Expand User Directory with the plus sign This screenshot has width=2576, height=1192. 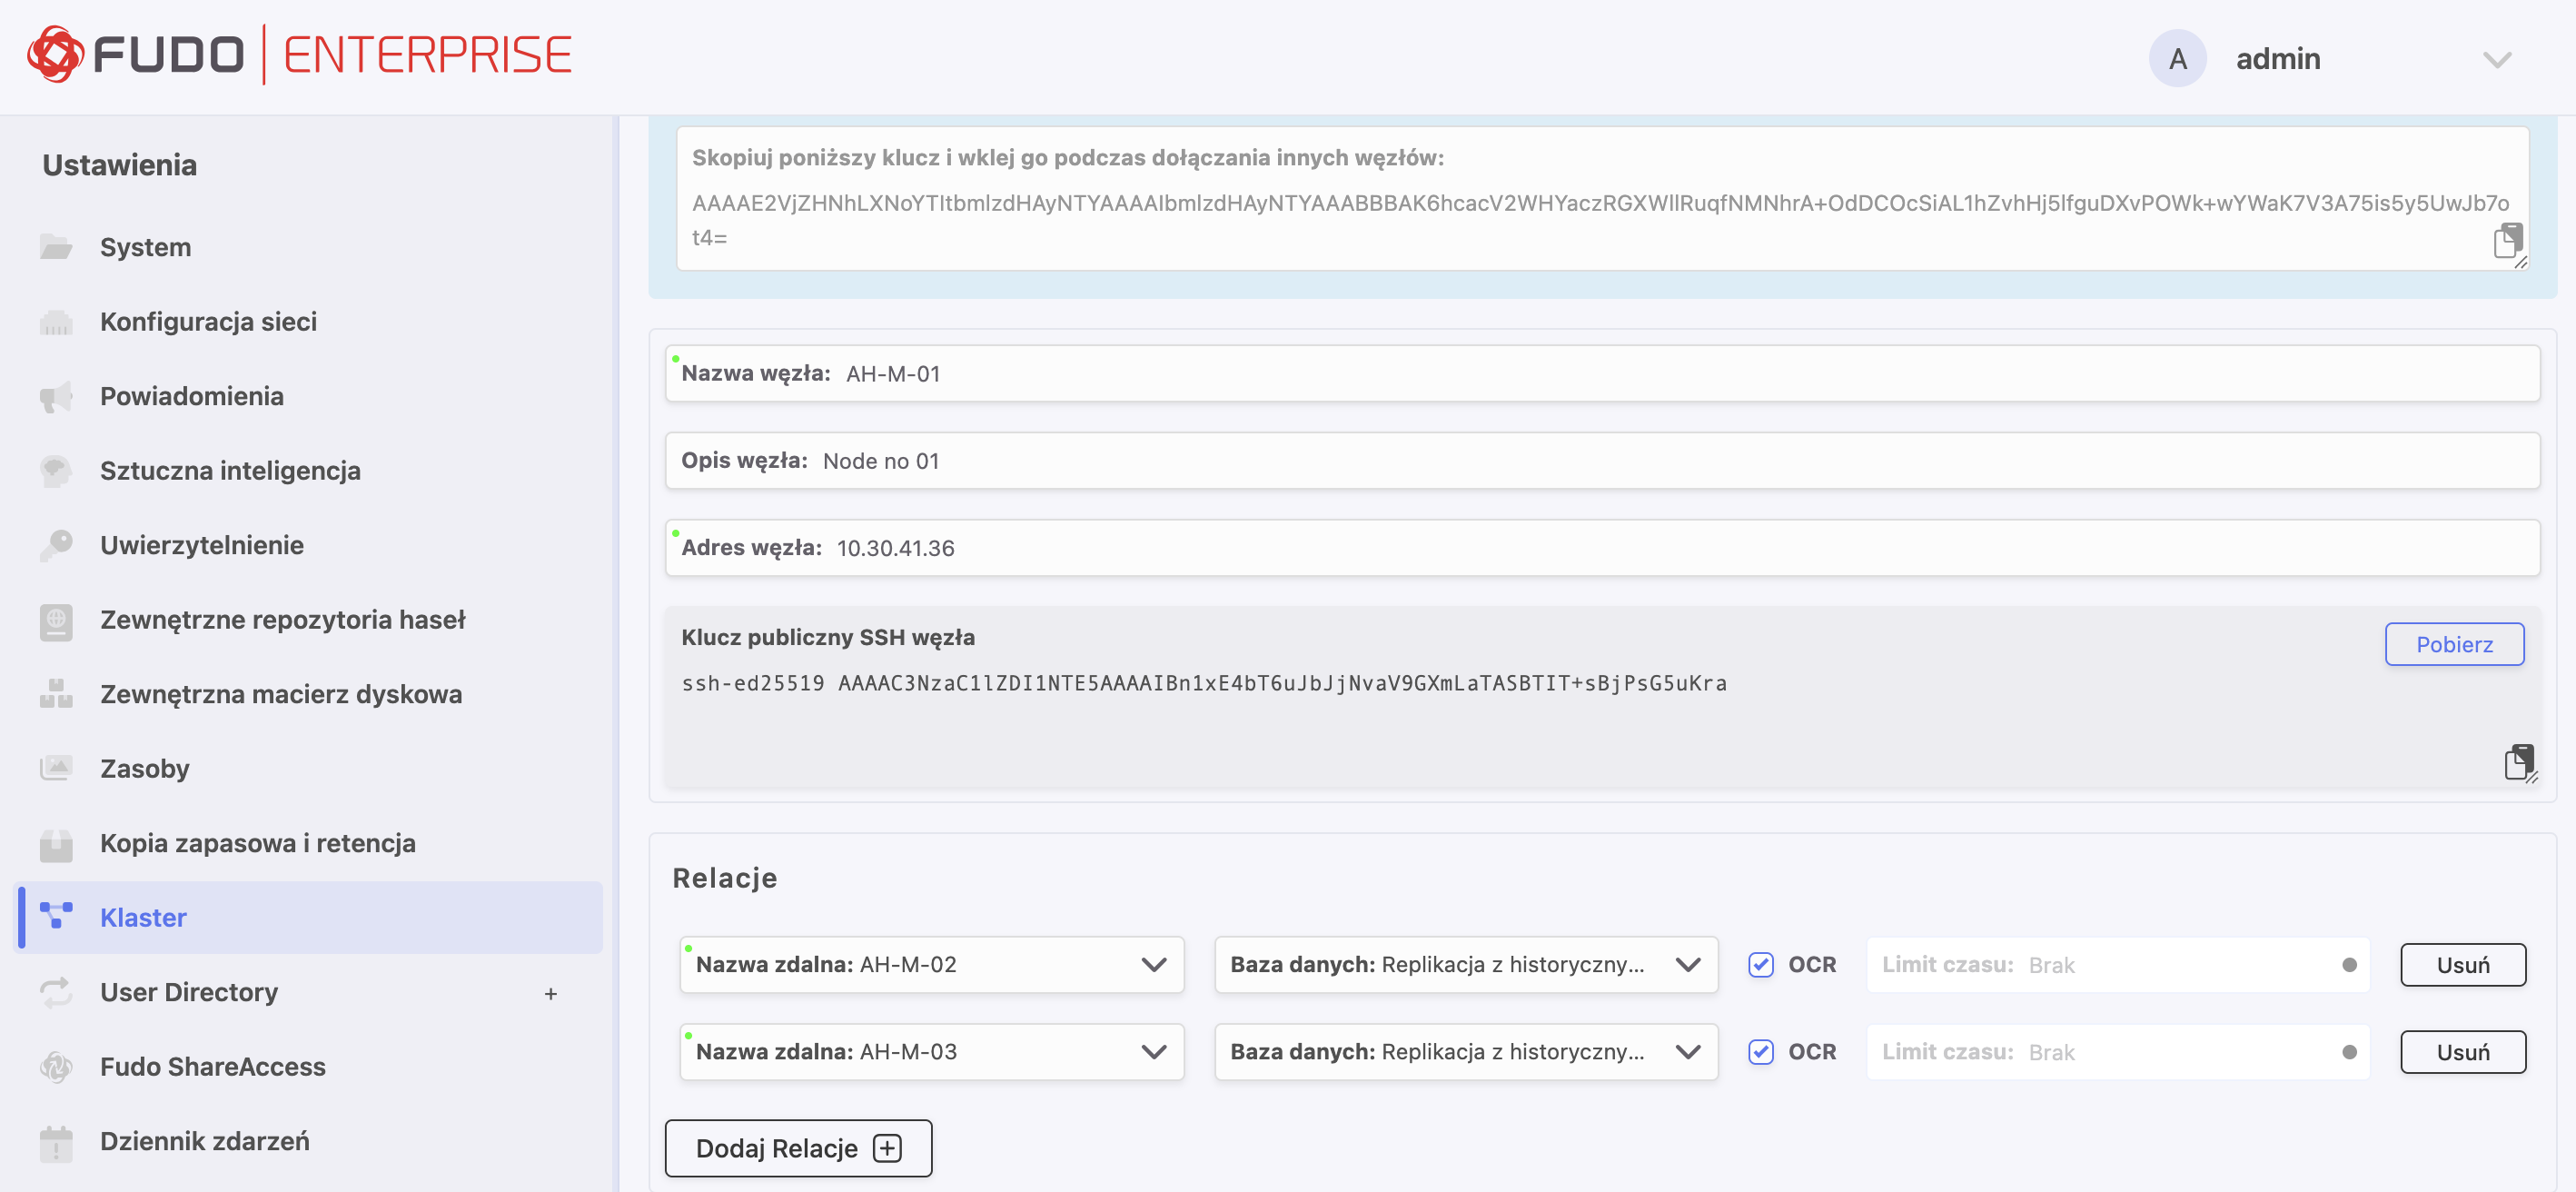550,993
